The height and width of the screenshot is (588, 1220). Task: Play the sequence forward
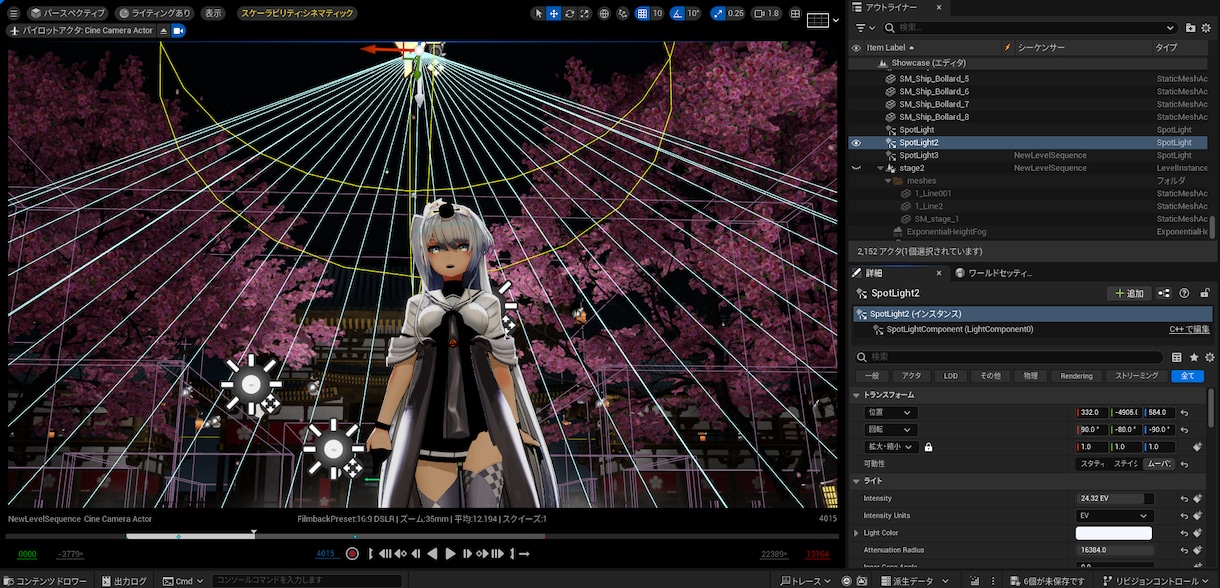[451, 554]
